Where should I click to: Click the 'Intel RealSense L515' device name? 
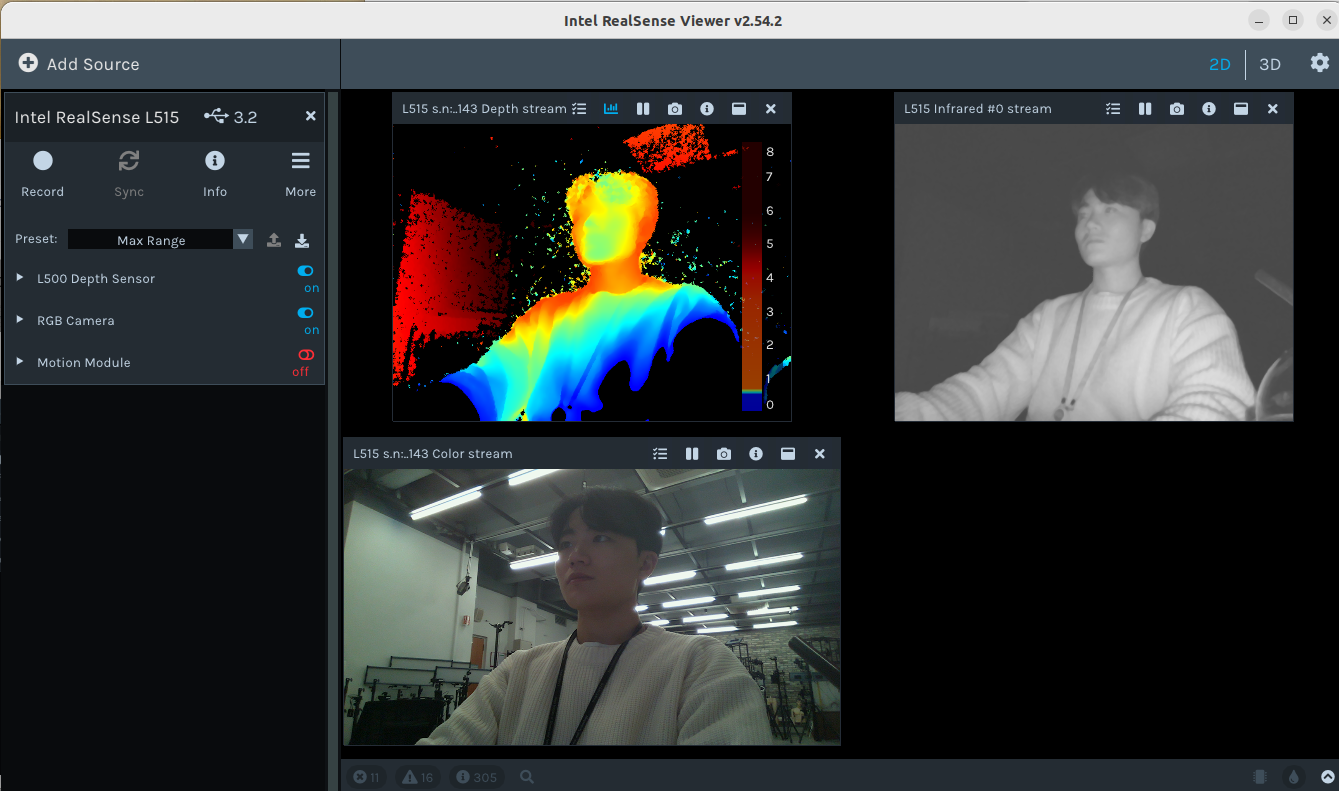(x=97, y=117)
